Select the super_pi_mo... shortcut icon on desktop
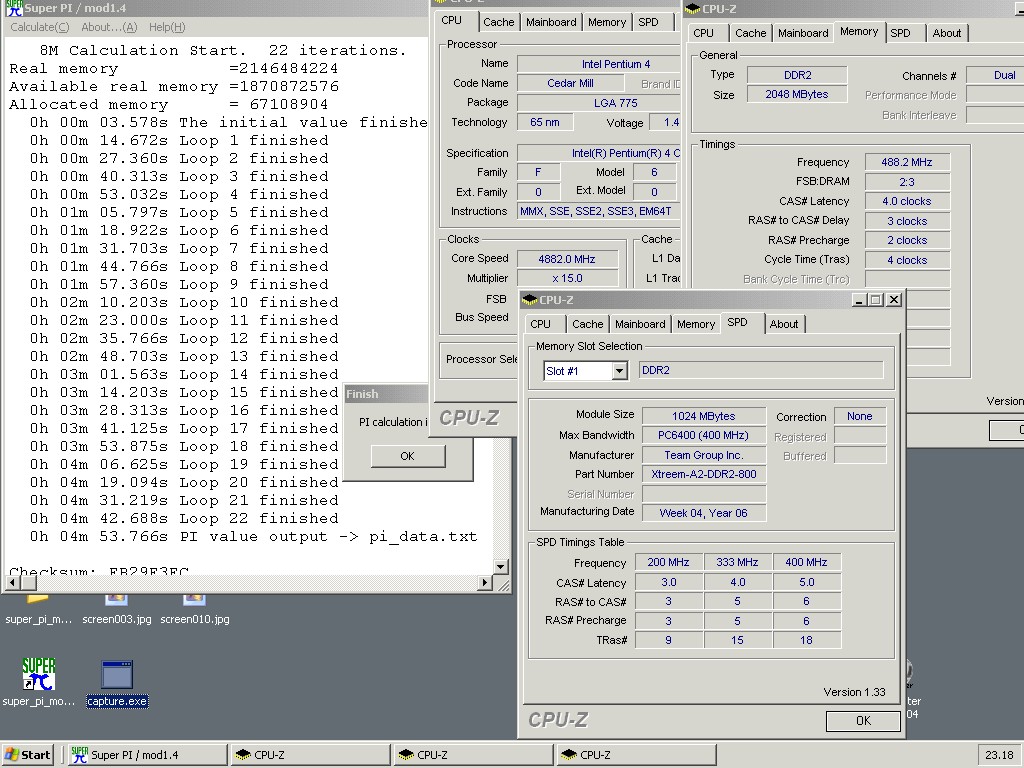1024x768 pixels. (x=39, y=683)
